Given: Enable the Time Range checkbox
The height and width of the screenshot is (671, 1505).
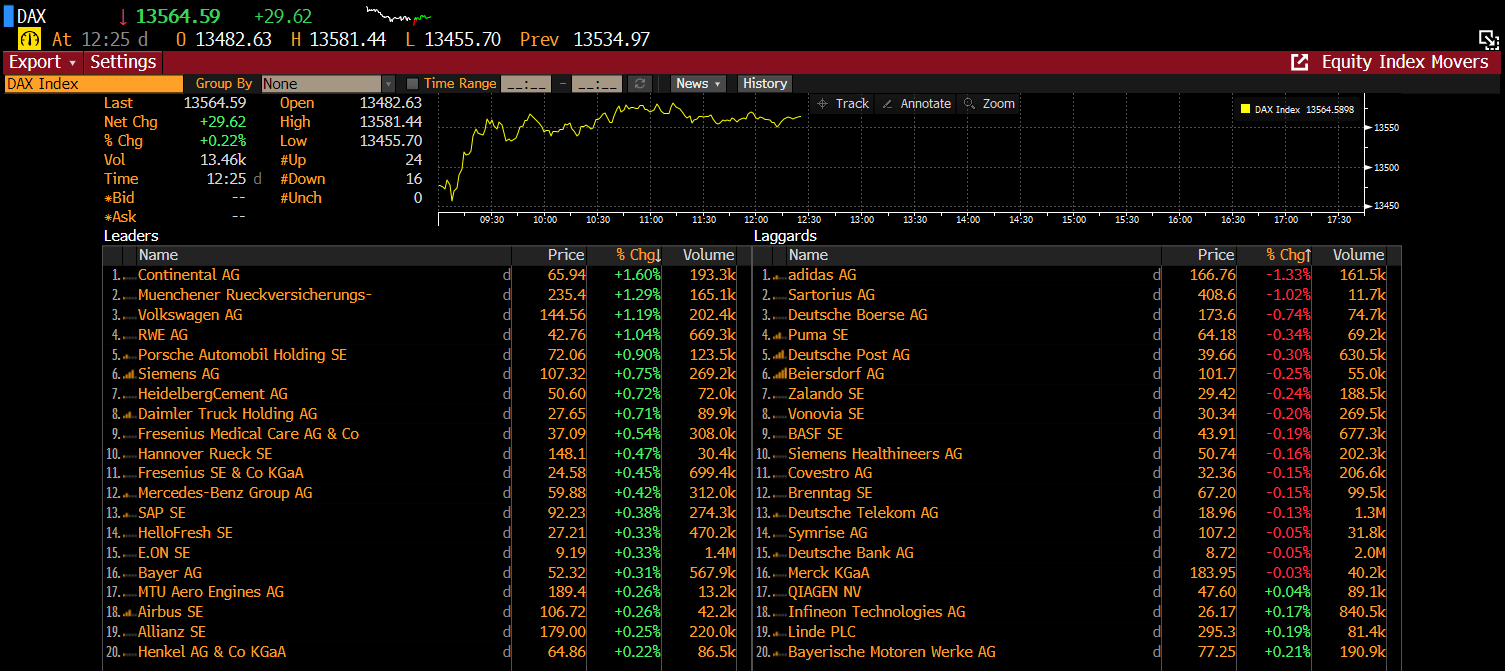Looking at the screenshot, I should tap(413, 84).
